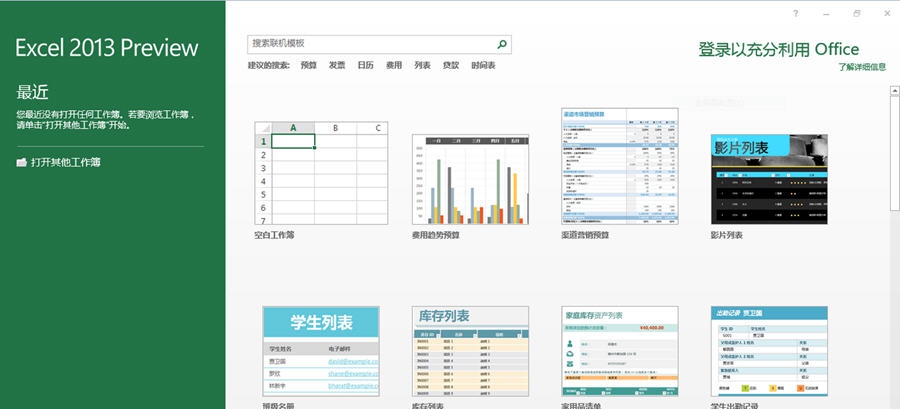Click the magnifier search icon
Image resolution: width=900 pixels, height=409 pixels.
(502, 44)
